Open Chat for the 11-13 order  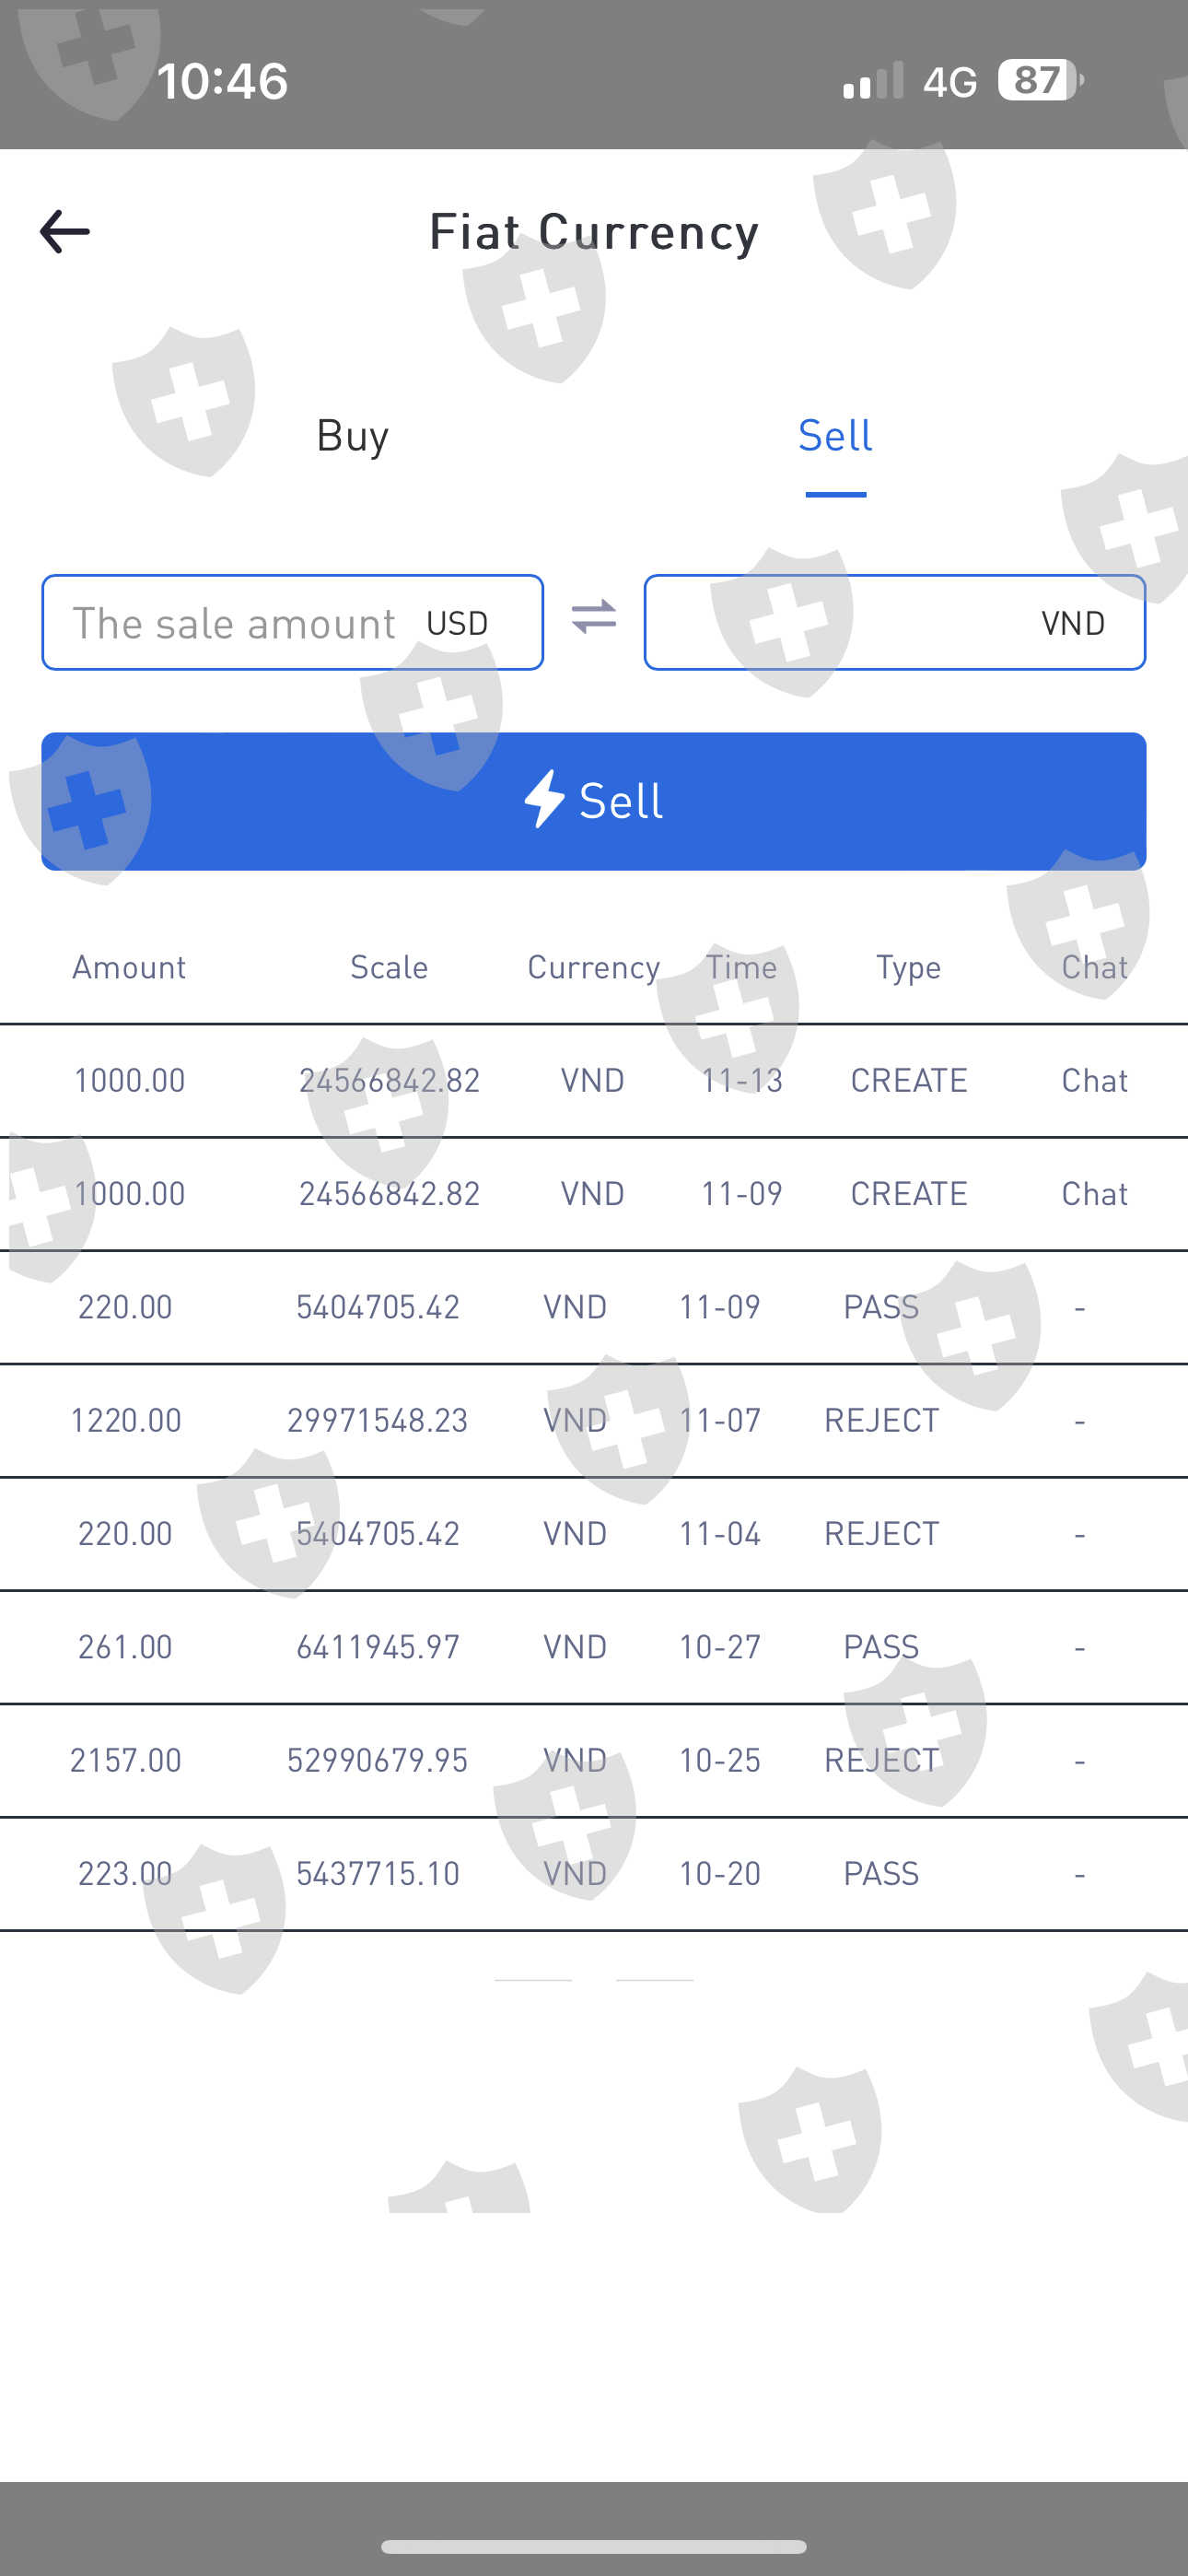(1094, 1081)
